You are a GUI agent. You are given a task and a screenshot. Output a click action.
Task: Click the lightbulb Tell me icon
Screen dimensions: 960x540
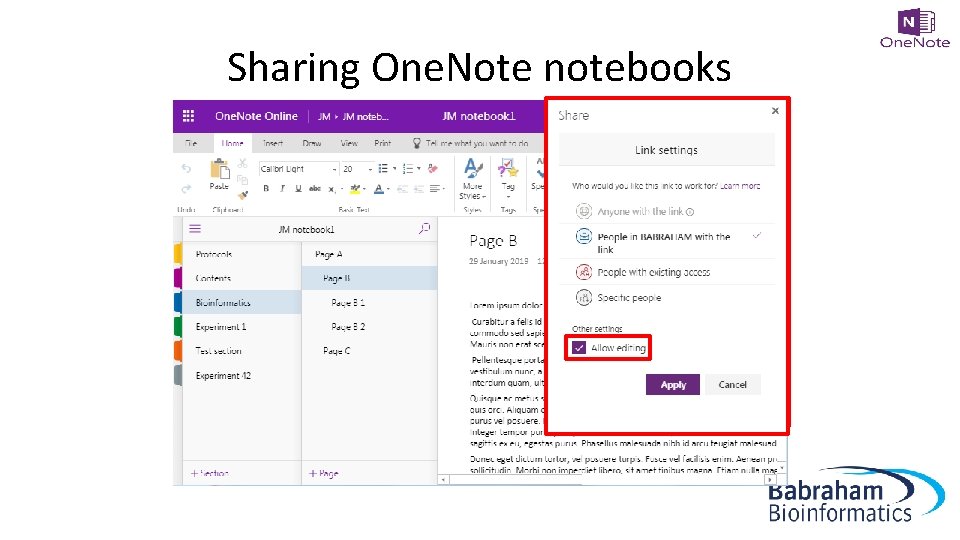point(416,143)
